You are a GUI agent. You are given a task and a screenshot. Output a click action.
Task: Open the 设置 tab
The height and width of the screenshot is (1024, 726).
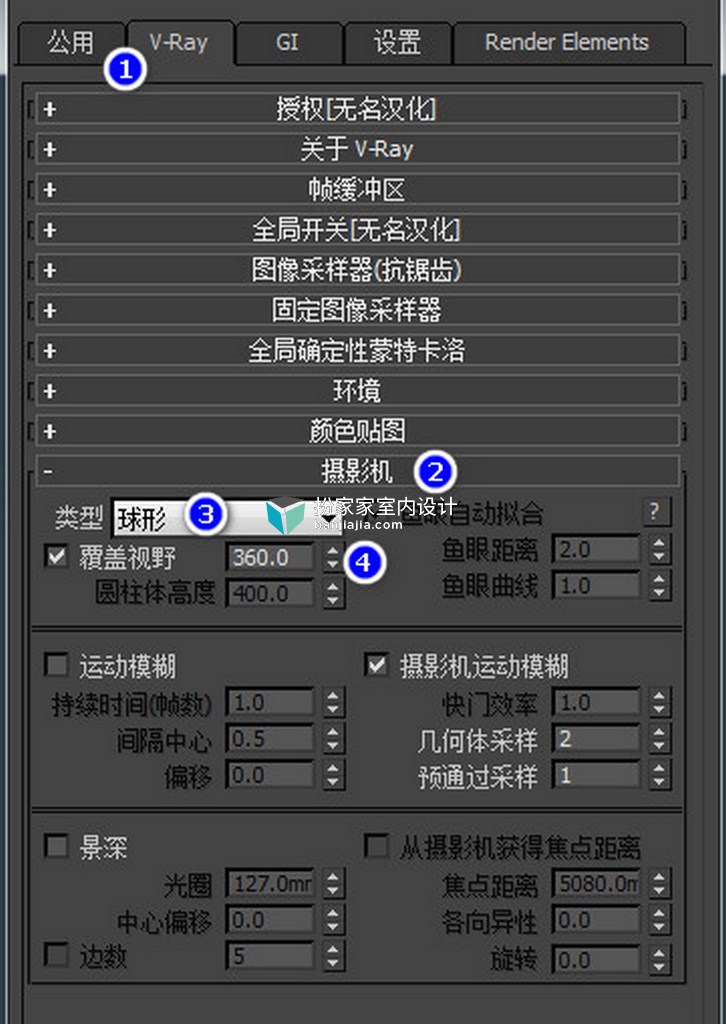[x=397, y=43]
